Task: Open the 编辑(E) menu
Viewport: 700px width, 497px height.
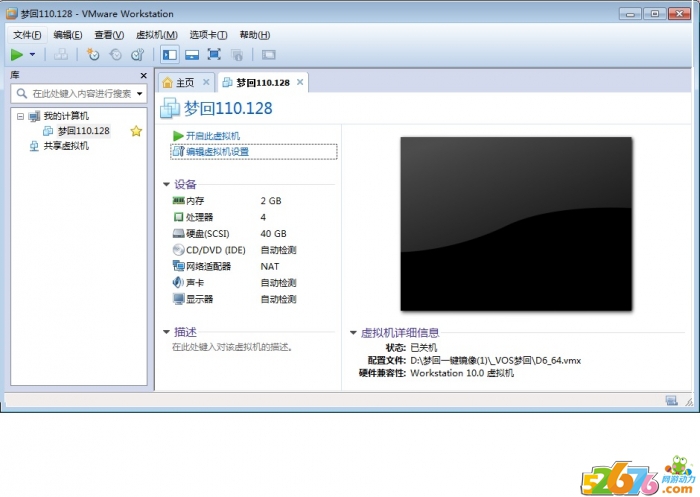Action: coord(67,35)
